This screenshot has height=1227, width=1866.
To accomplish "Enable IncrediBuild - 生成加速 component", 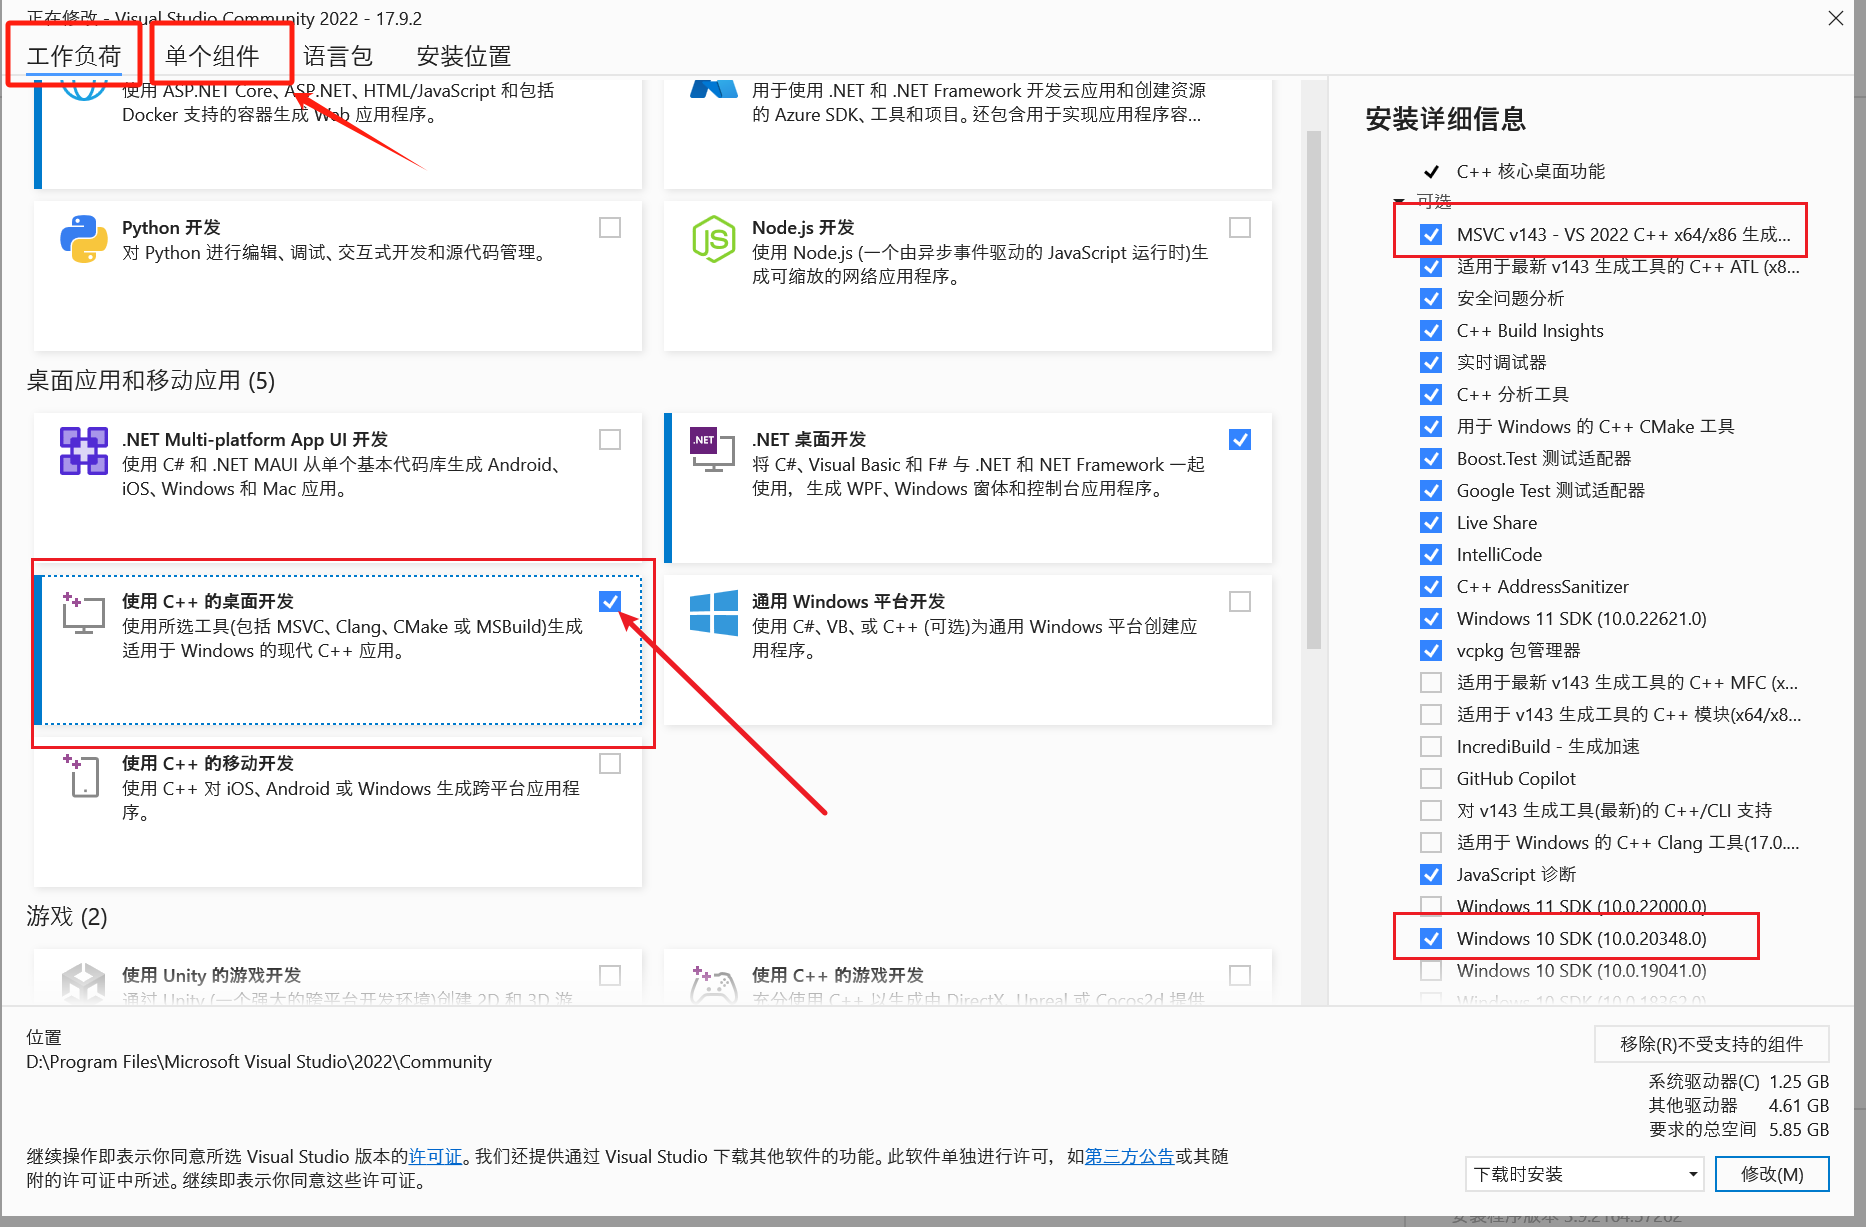I will tap(1431, 747).
